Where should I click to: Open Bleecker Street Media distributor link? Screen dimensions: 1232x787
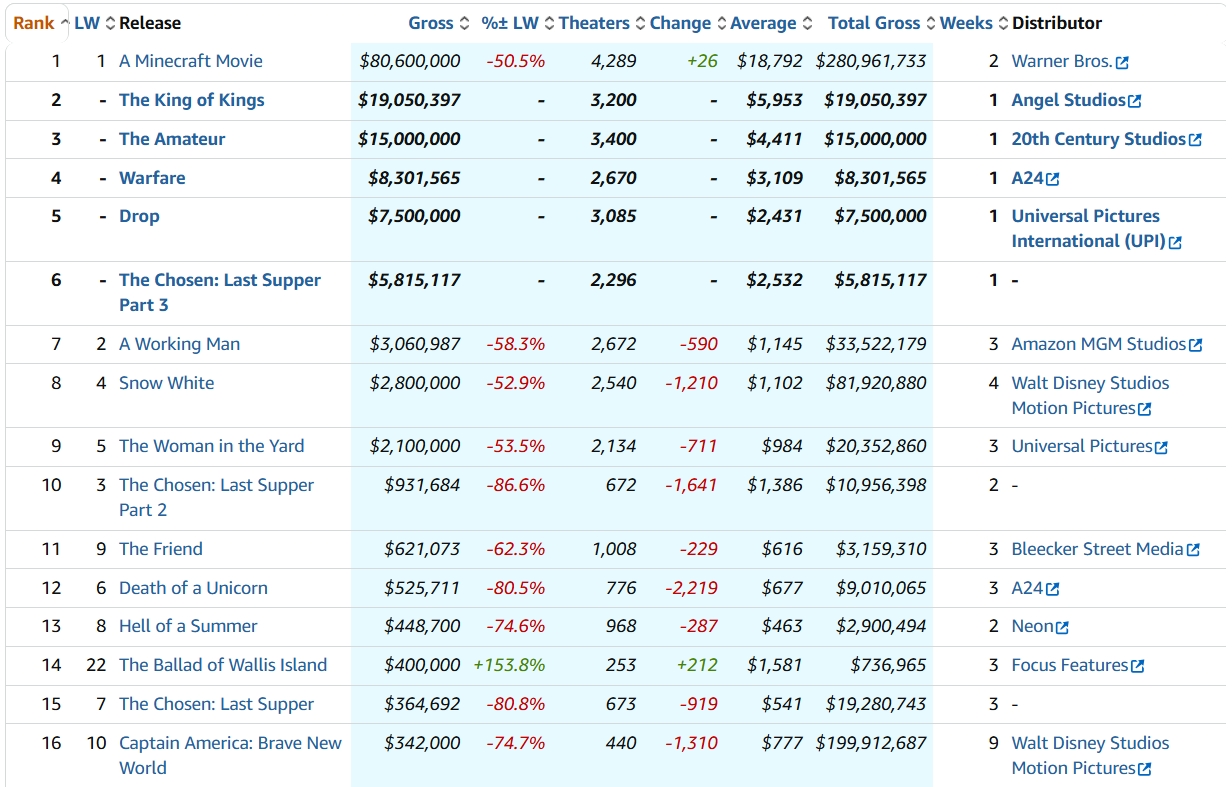point(1098,549)
